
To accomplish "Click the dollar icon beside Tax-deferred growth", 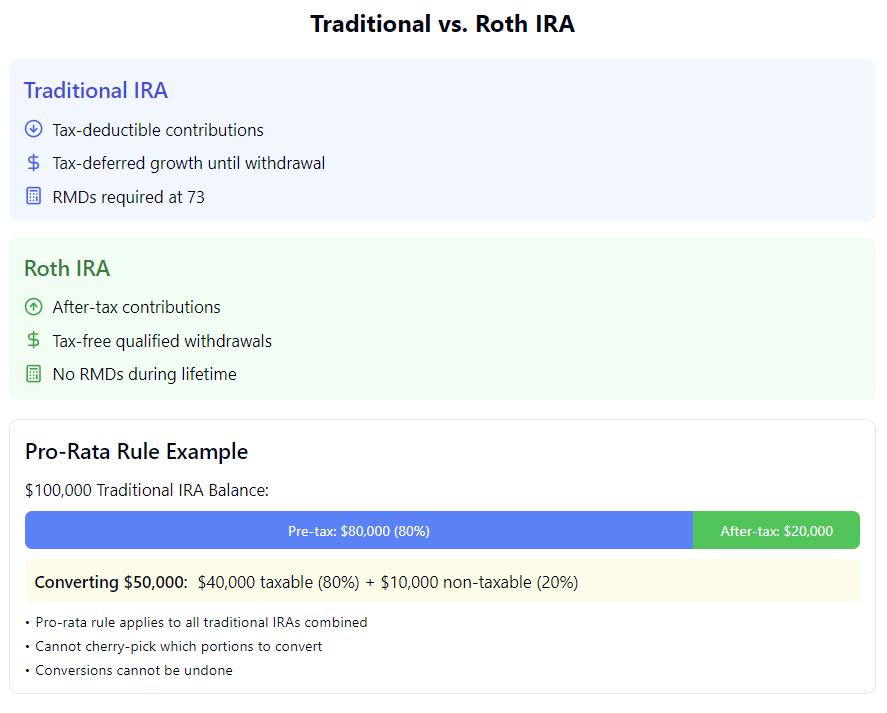I will coord(33,163).
